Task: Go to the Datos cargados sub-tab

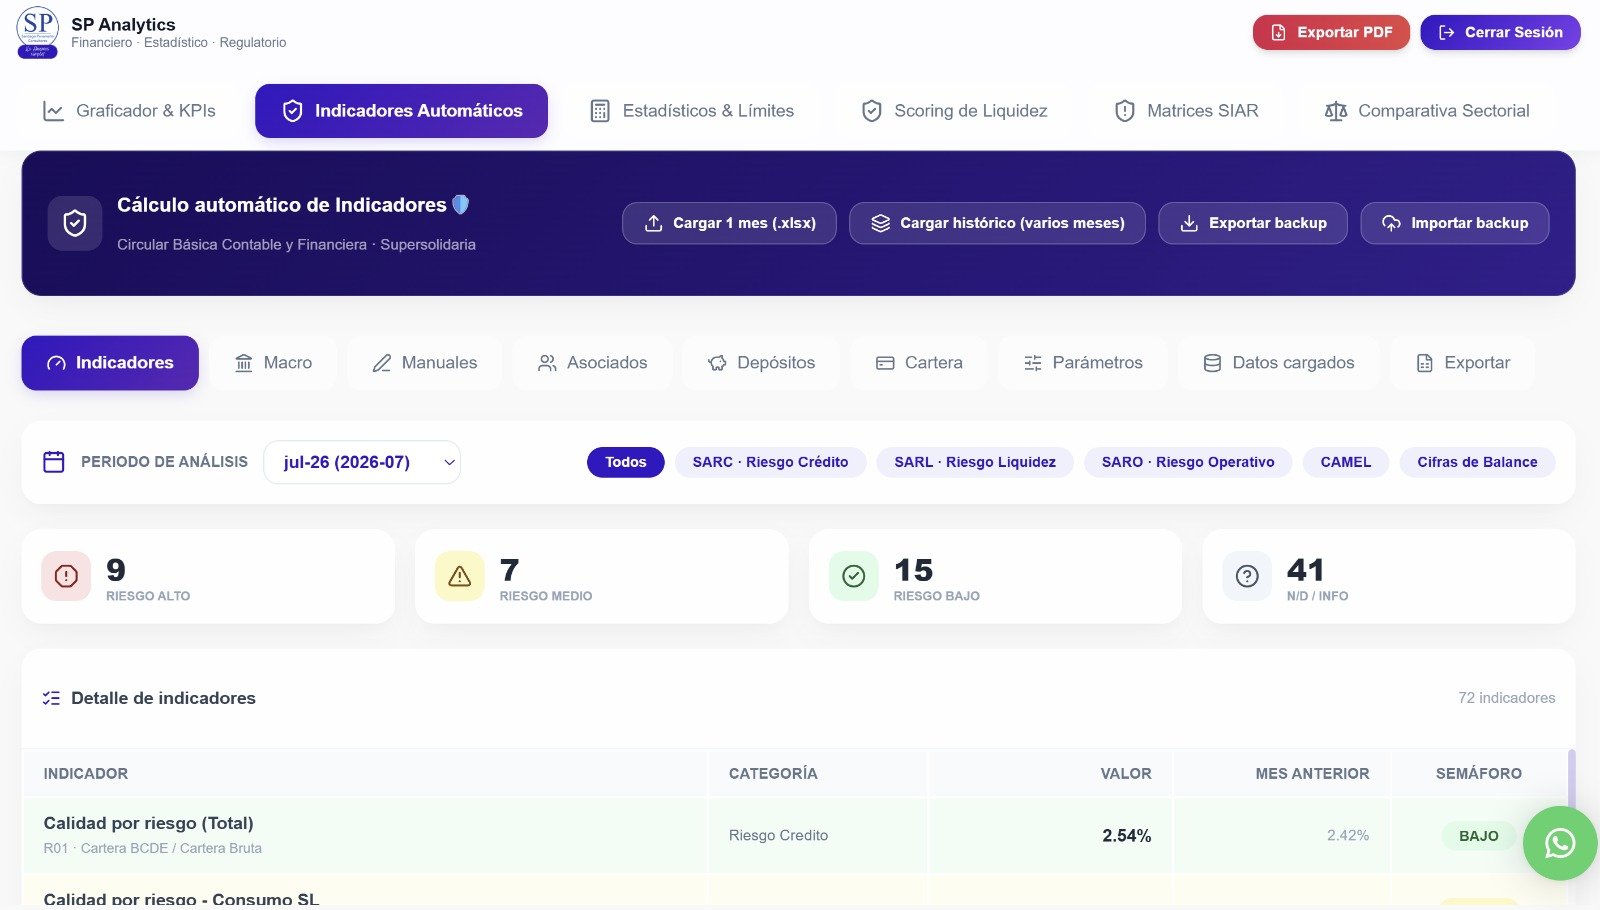Action: coord(1278,363)
